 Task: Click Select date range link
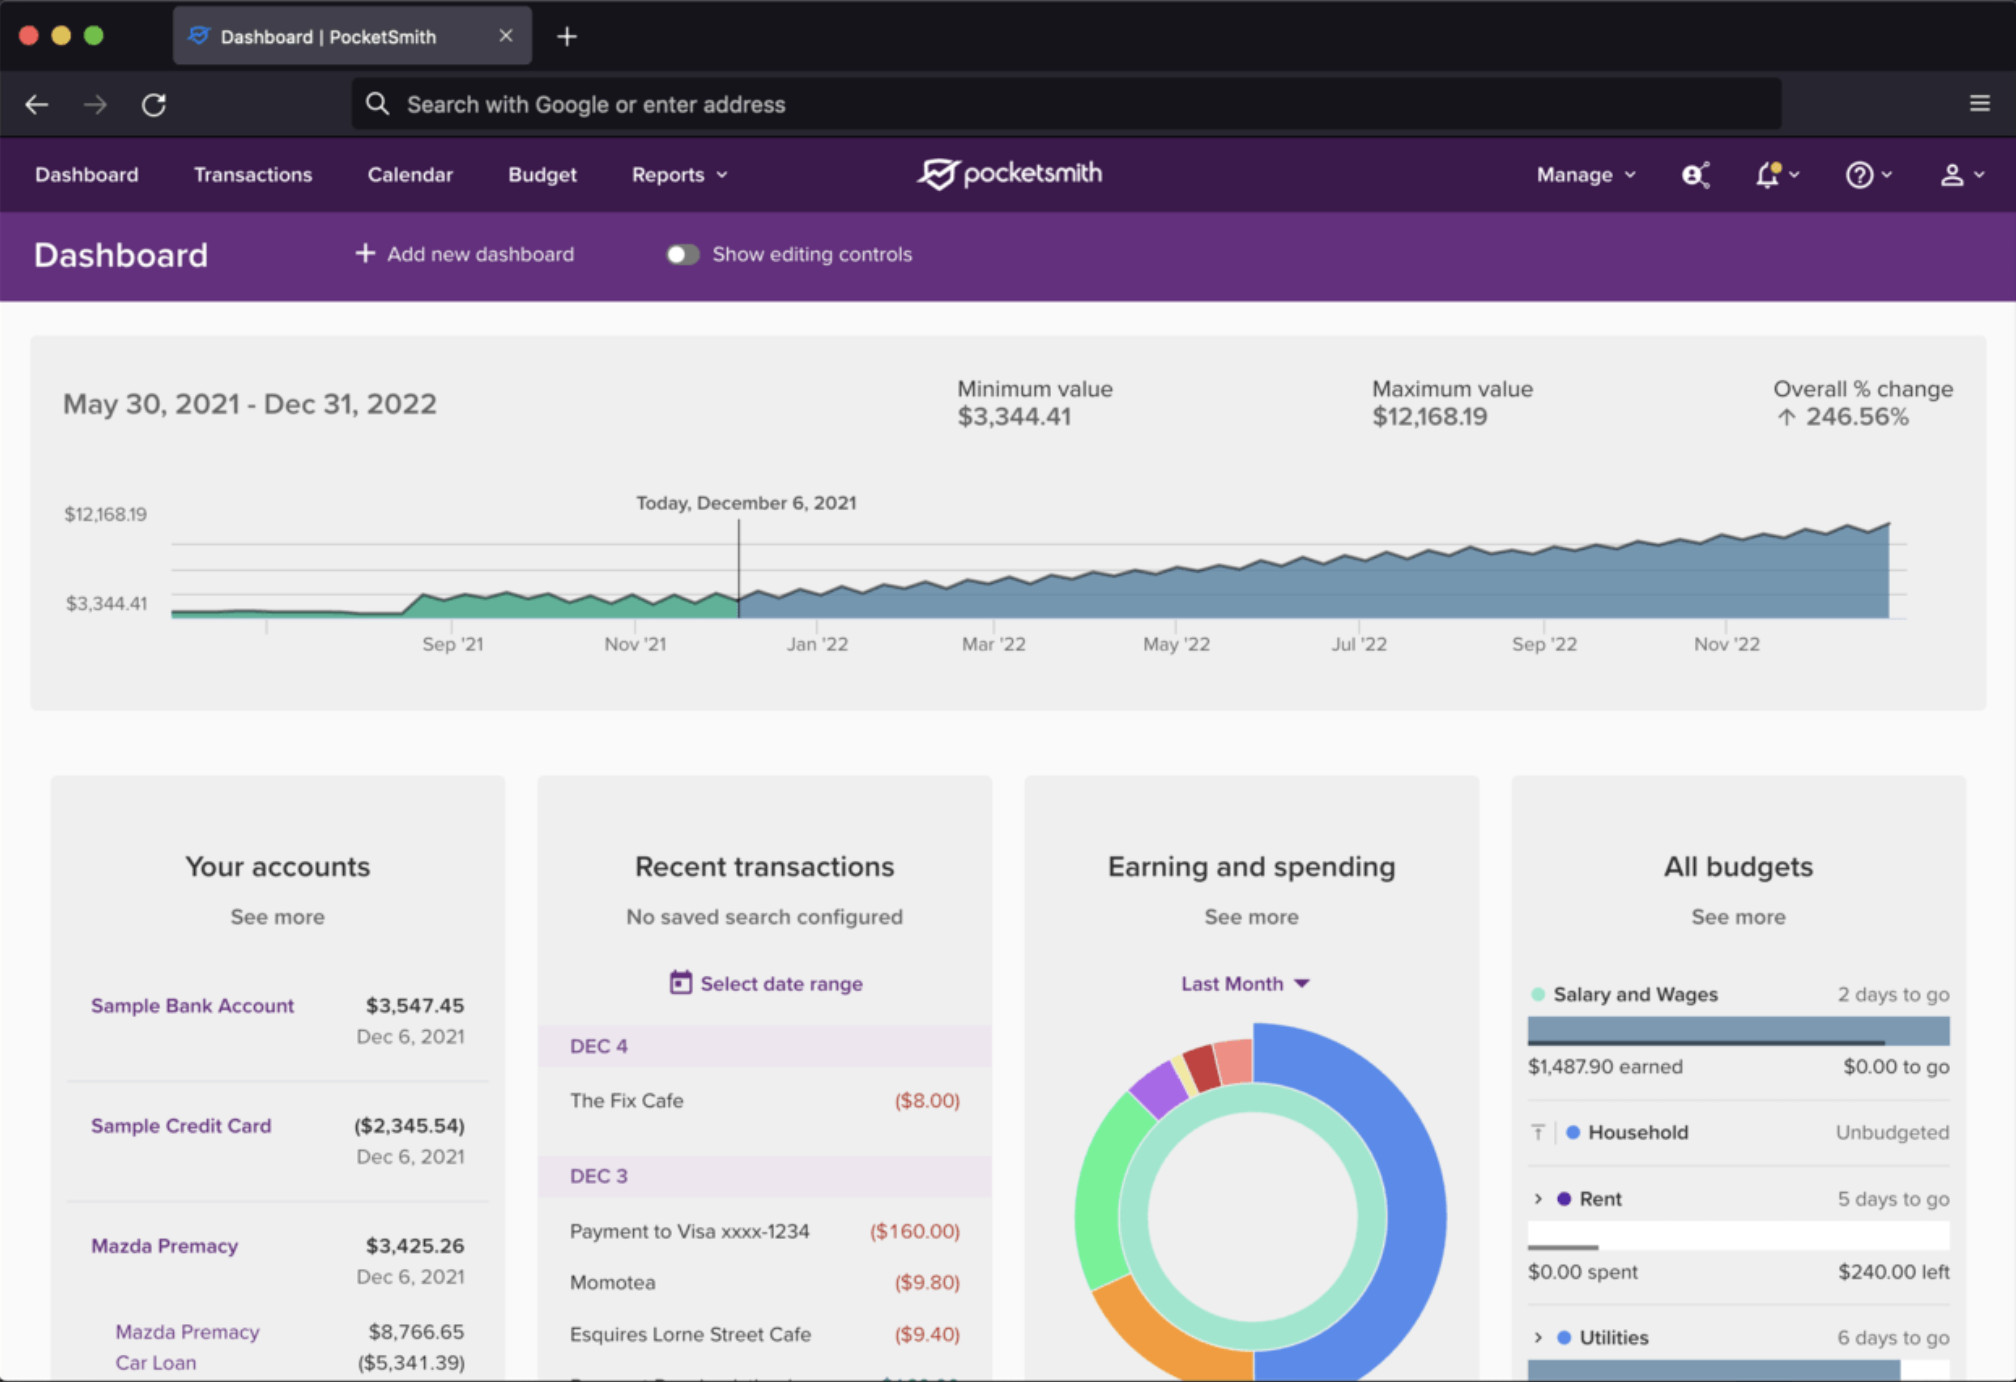(x=781, y=983)
